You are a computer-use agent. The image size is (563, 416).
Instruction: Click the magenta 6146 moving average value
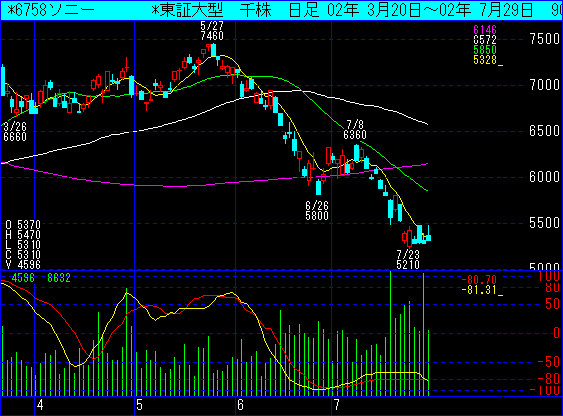[x=485, y=30]
